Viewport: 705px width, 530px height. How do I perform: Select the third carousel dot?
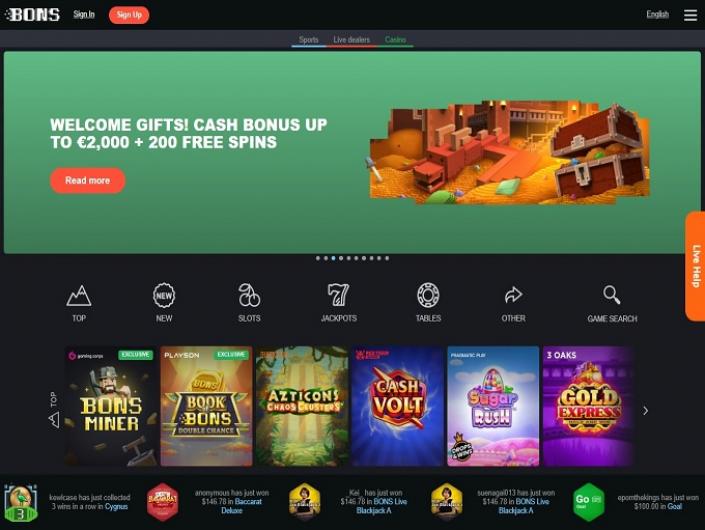click(333, 258)
